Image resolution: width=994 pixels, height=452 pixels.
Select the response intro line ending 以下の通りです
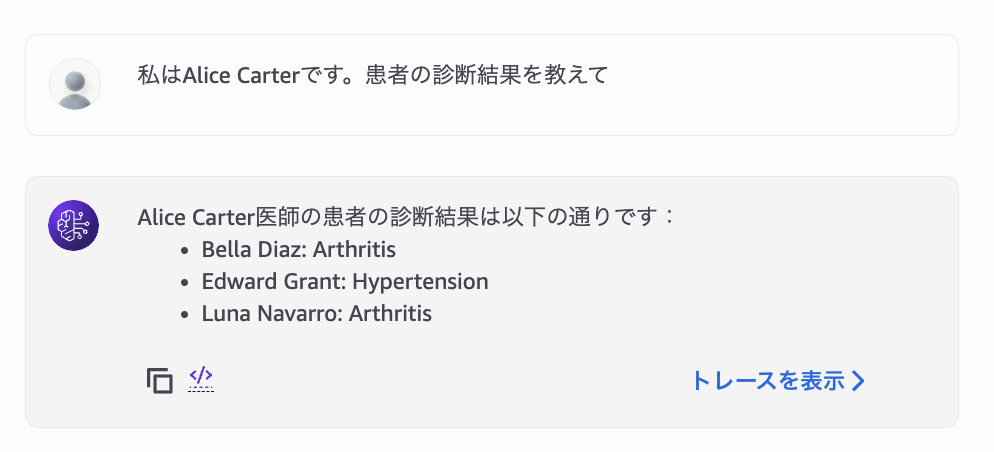click(406, 216)
